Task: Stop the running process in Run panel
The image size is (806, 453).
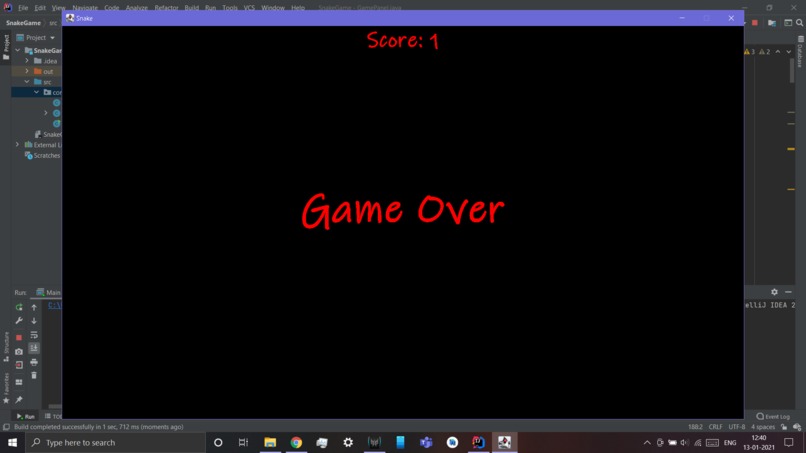Action: pos(19,337)
